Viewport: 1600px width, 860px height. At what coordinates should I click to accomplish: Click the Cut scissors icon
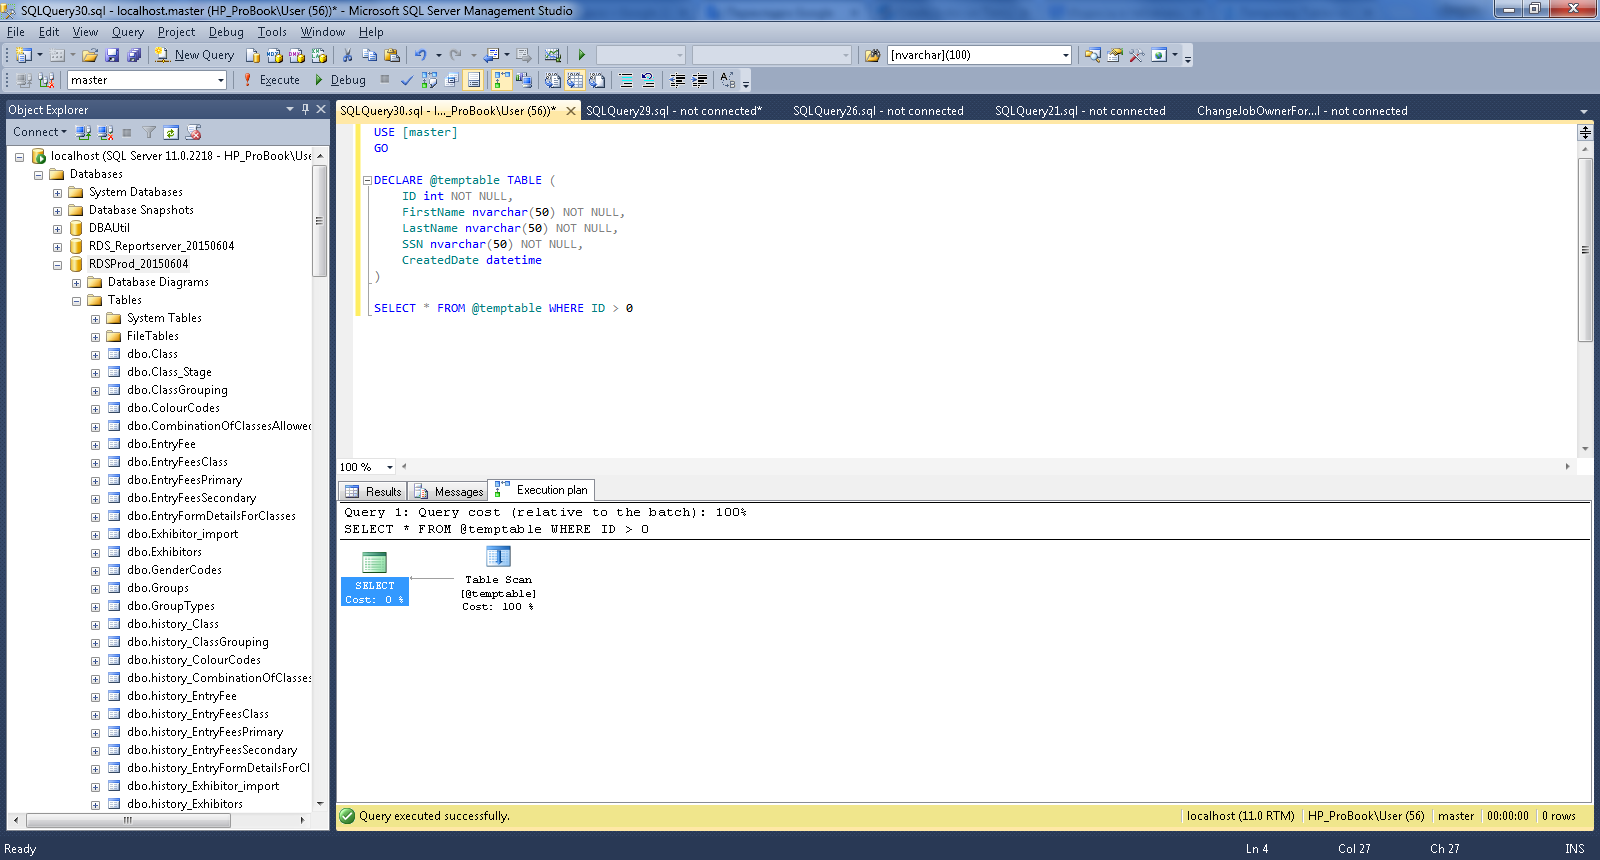click(x=347, y=55)
